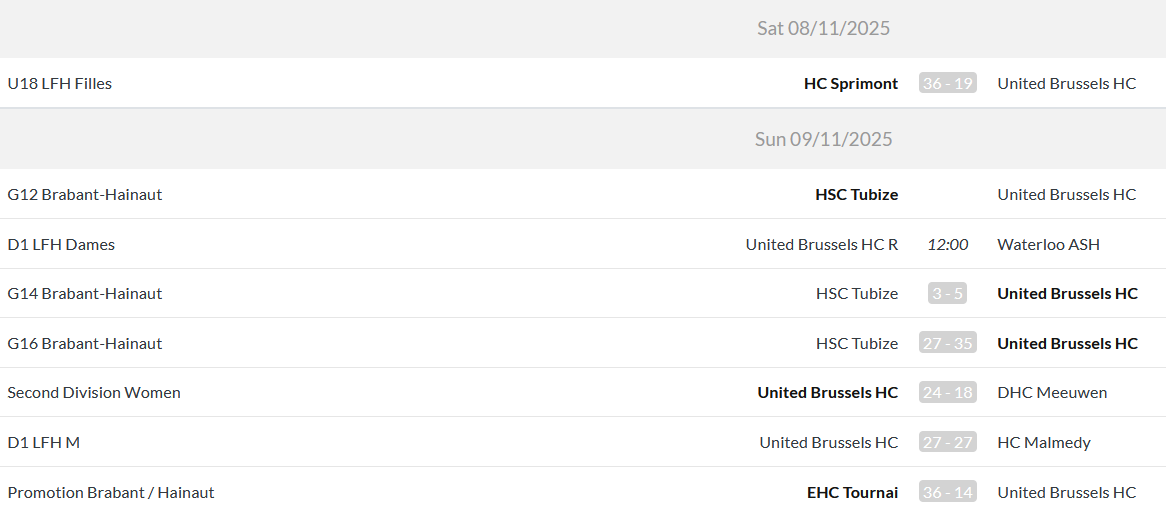Select the HC Malmedy team
Screen dimensions: 1166x511
(1044, 443)
